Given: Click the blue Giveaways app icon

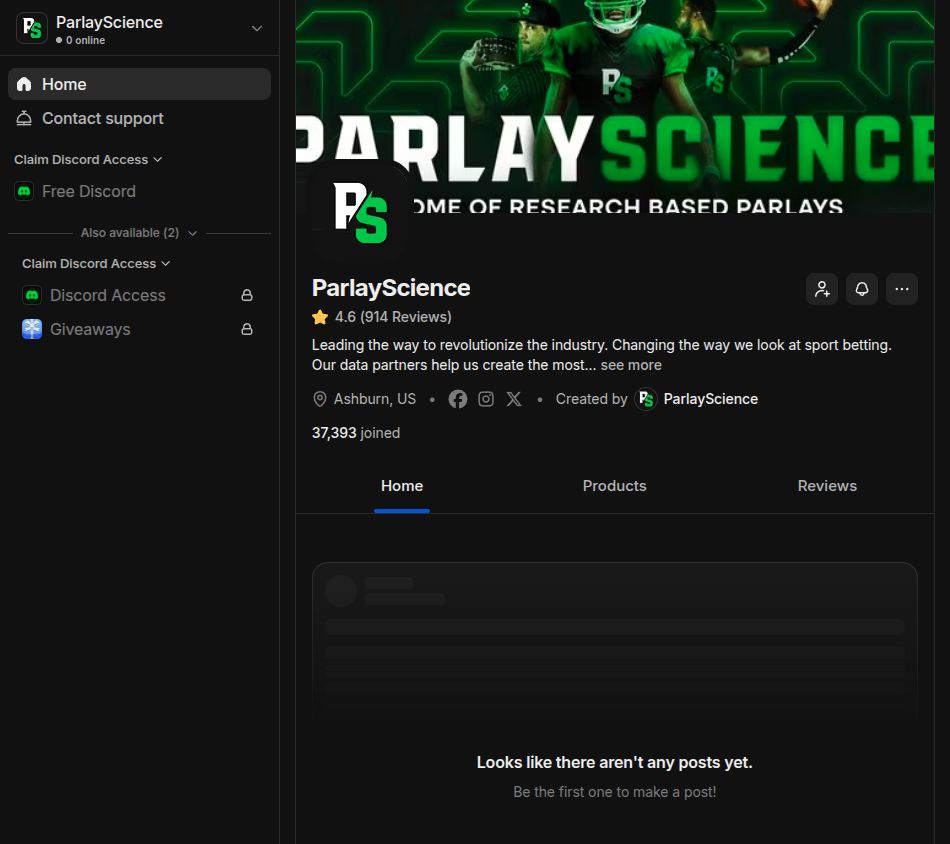Looking at the screenshot, I should tap(32, 329).
